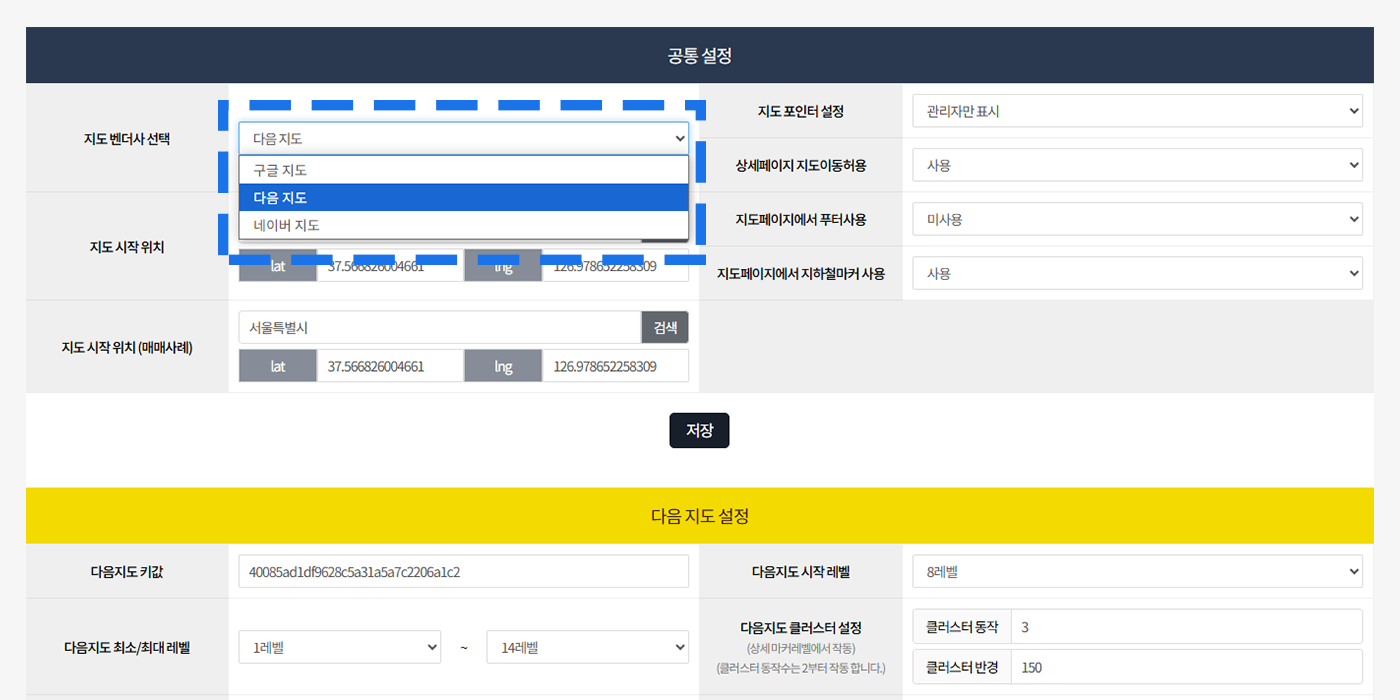Choose the 네이버 지도 option

463,225
